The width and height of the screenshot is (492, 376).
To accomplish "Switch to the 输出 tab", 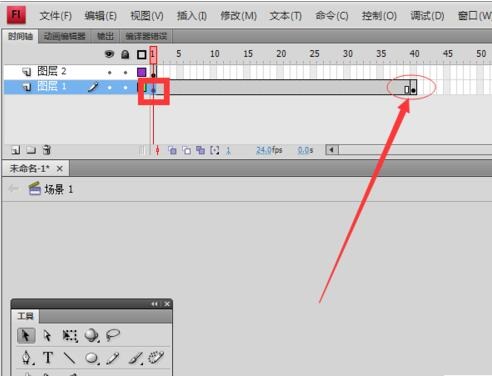I will (x=105, y=36).
